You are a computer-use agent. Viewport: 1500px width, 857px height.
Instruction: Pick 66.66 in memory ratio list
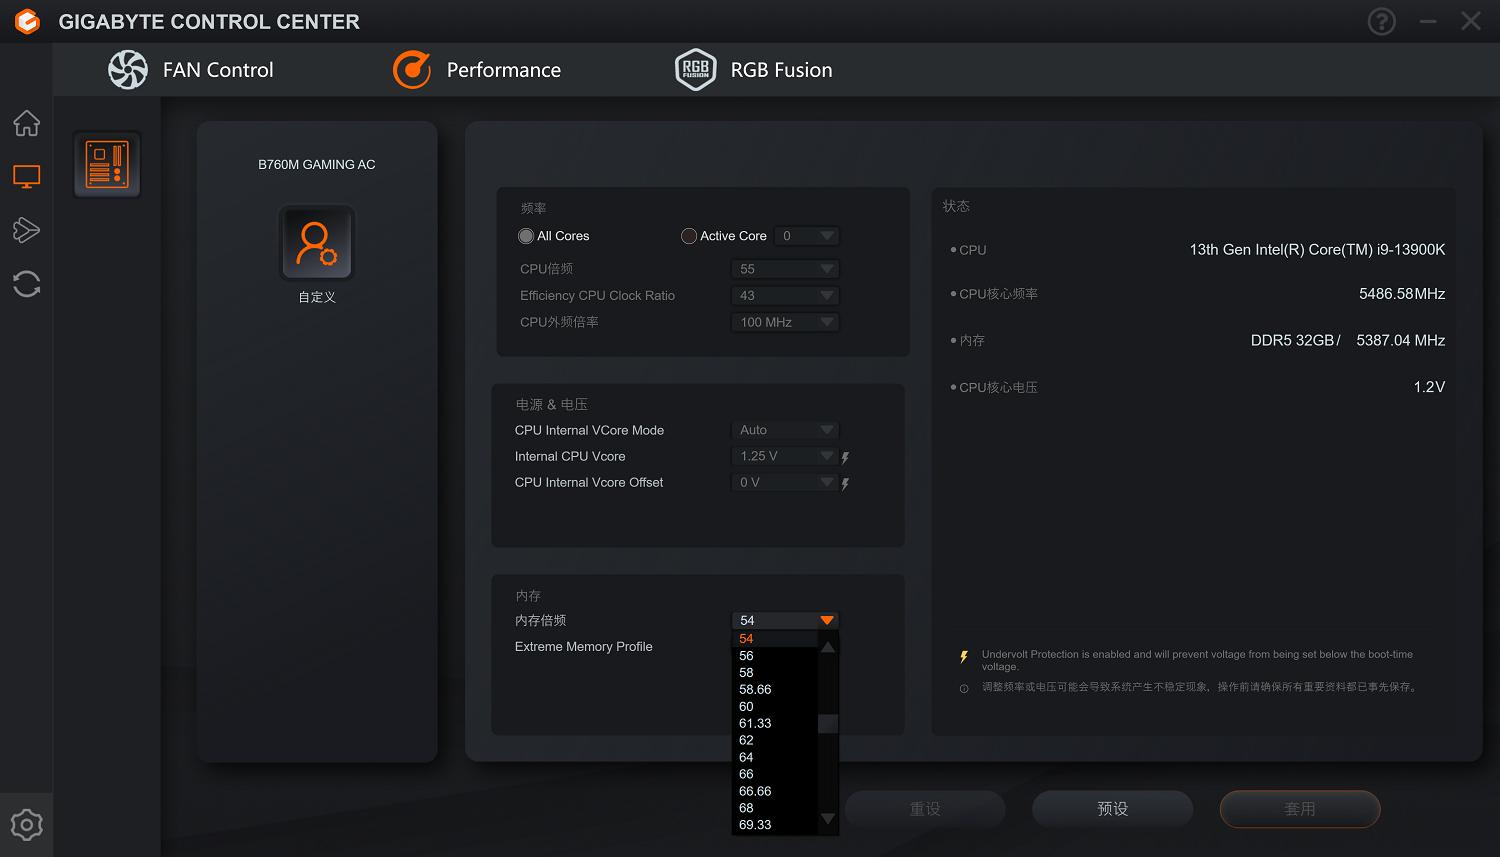755,791
